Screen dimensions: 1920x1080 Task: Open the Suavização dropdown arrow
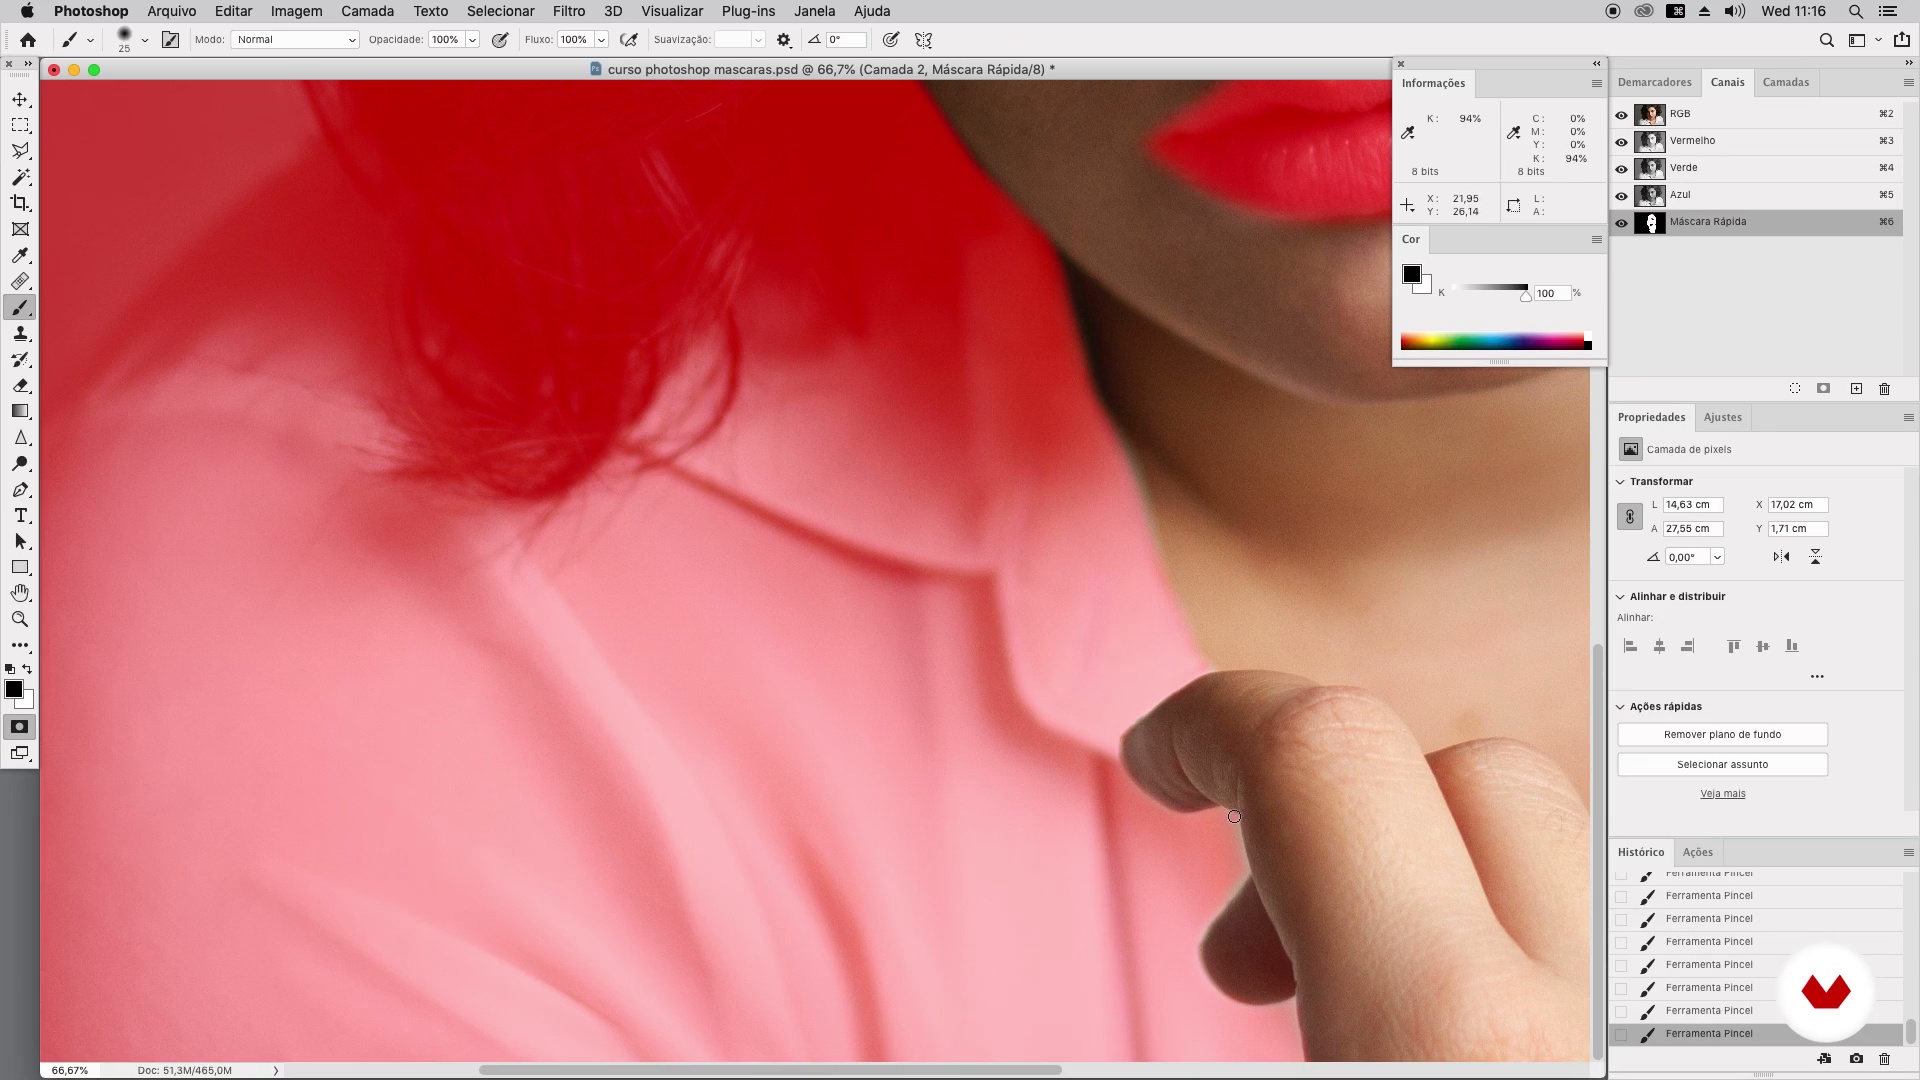[758, 40]
